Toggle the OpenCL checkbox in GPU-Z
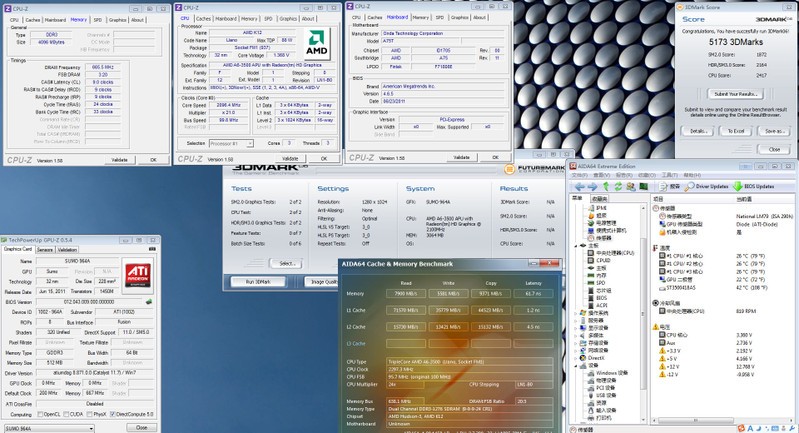799x433 pixels. pos(40,414)
